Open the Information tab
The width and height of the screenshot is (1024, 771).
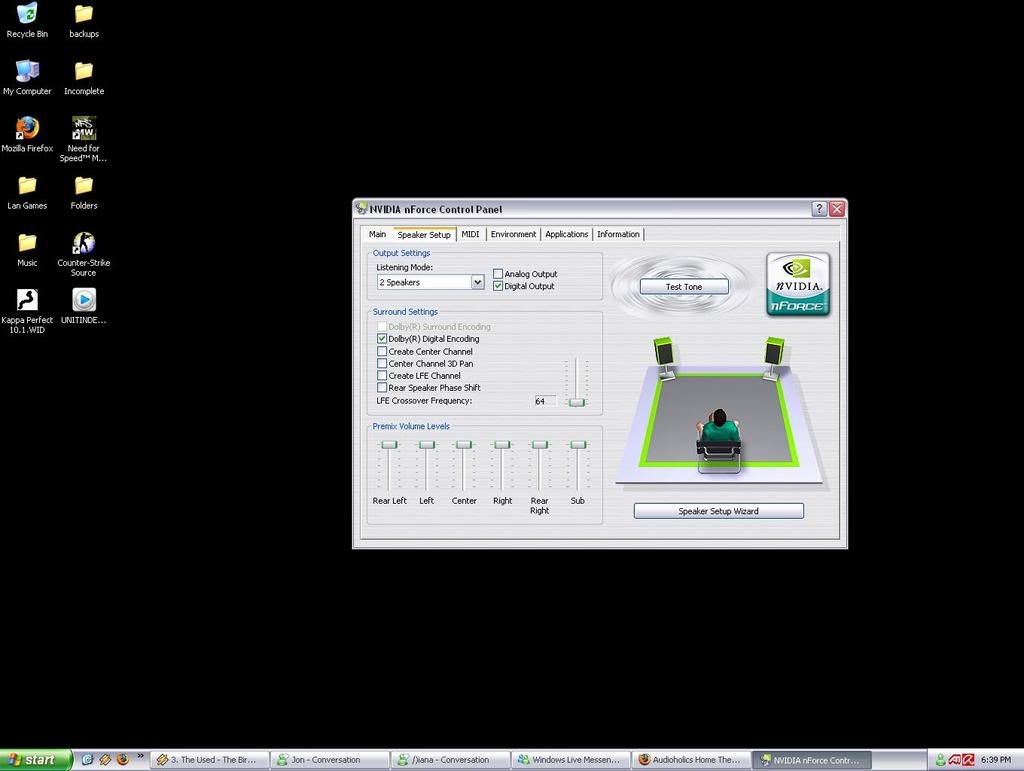618,234
